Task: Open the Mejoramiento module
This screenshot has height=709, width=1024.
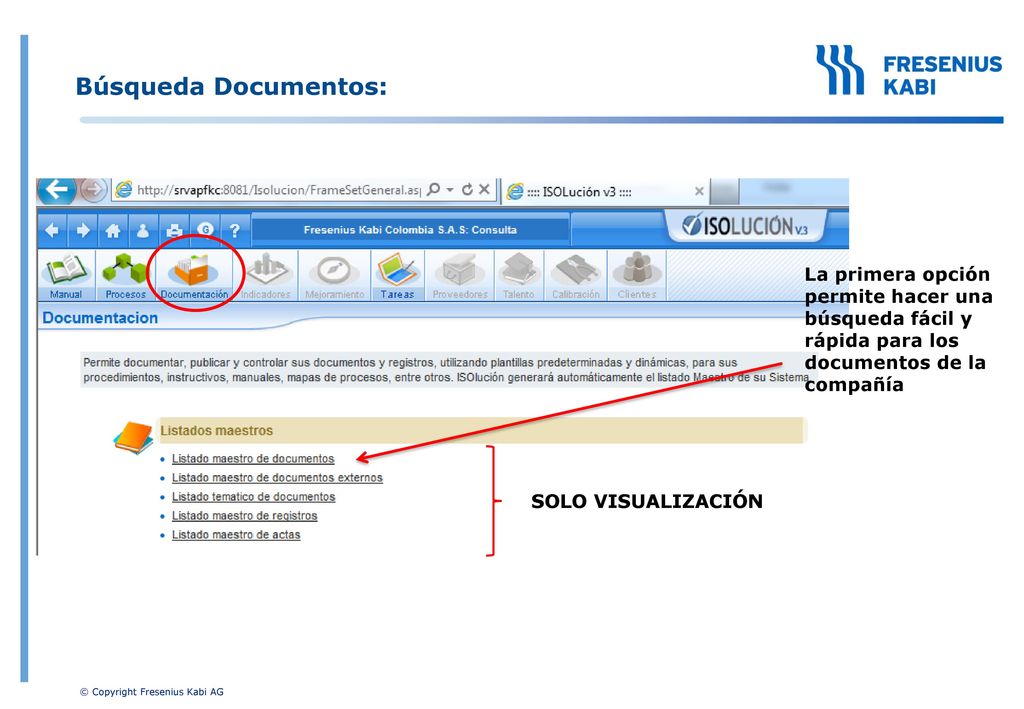Action: click(334, 276)
